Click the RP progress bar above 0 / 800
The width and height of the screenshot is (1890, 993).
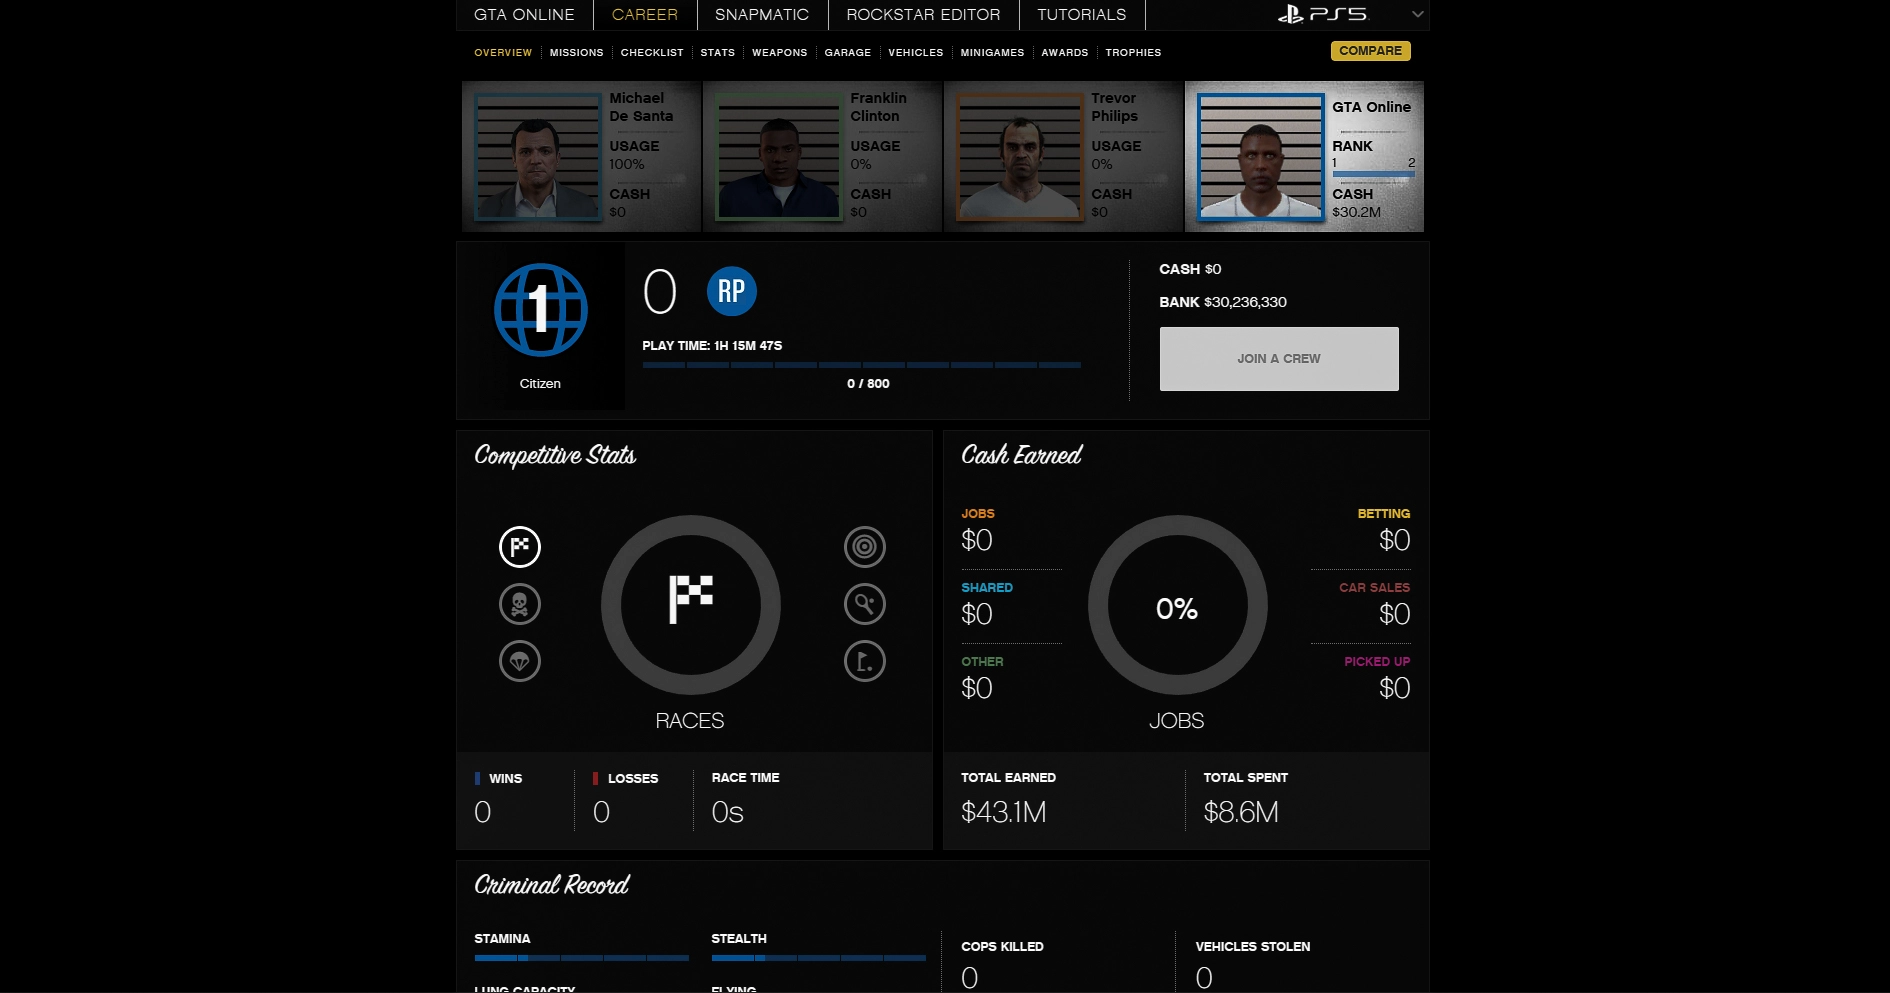point(862,365)
